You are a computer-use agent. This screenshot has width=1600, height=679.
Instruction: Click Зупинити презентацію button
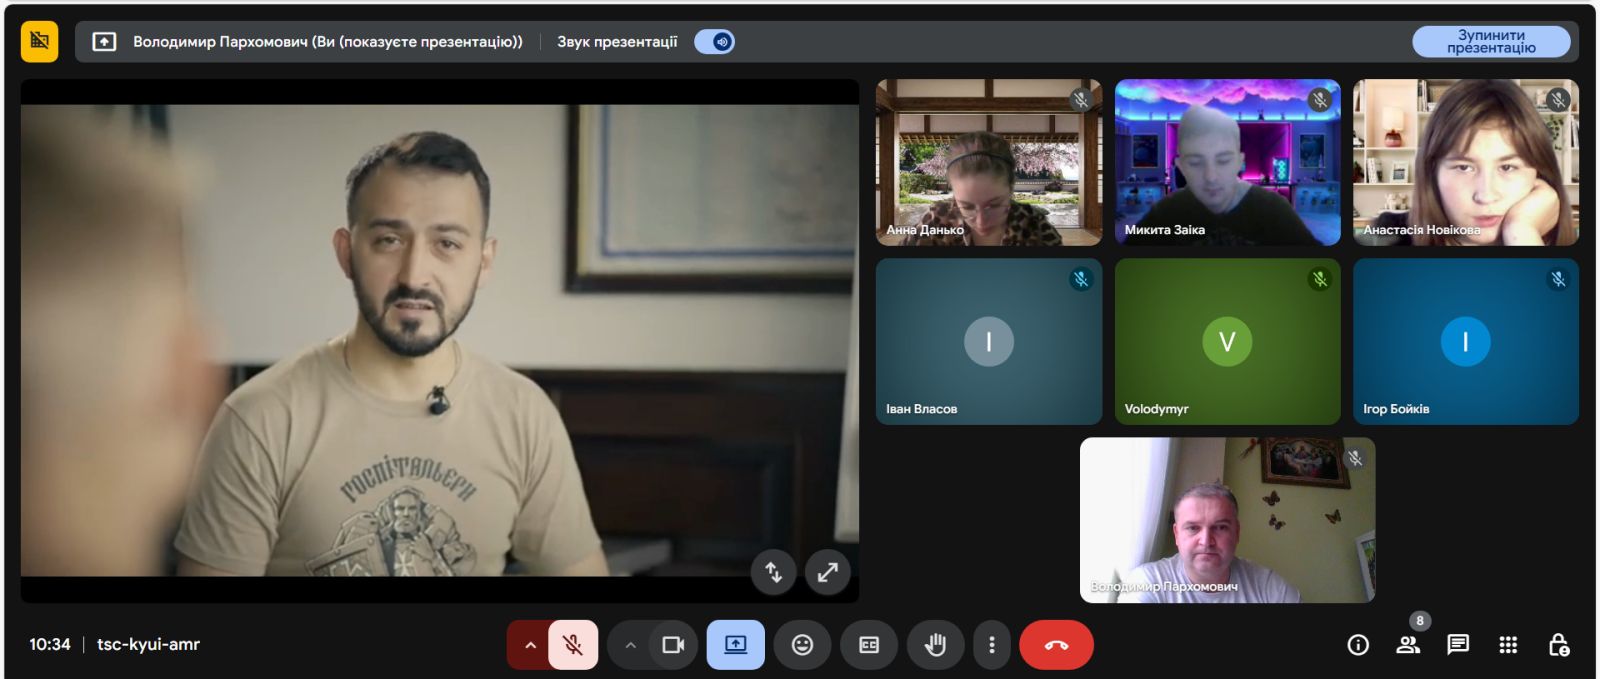click(1490, 42)
